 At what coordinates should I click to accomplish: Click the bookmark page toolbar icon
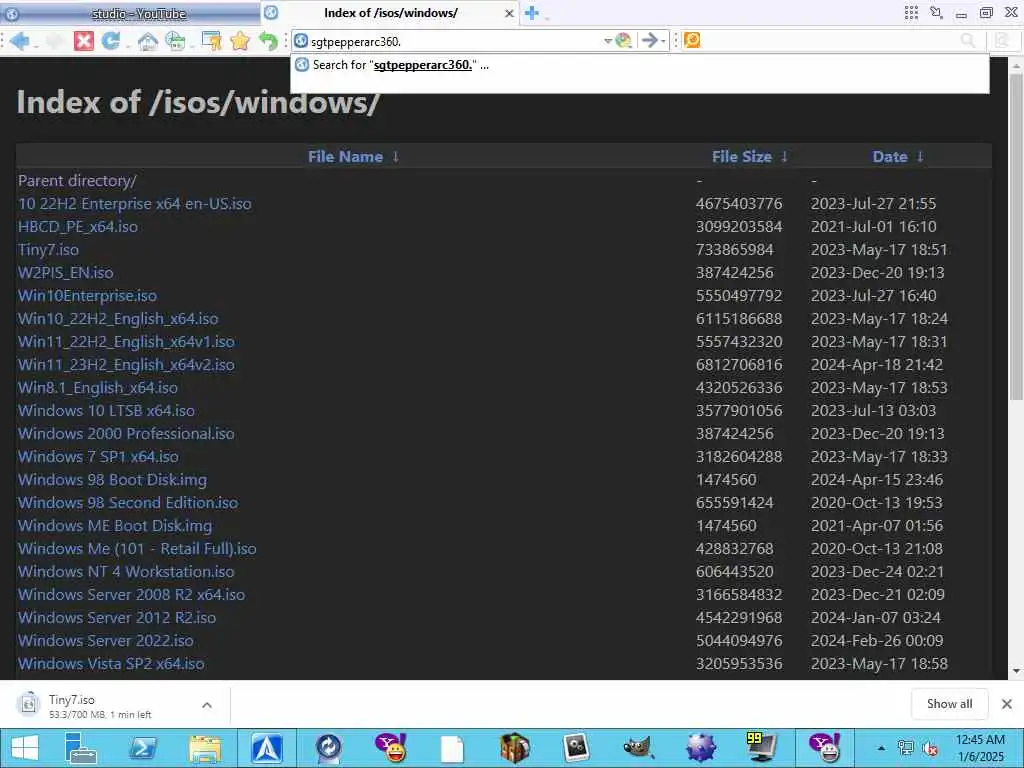pyautogui.click(x=212, y=41)
